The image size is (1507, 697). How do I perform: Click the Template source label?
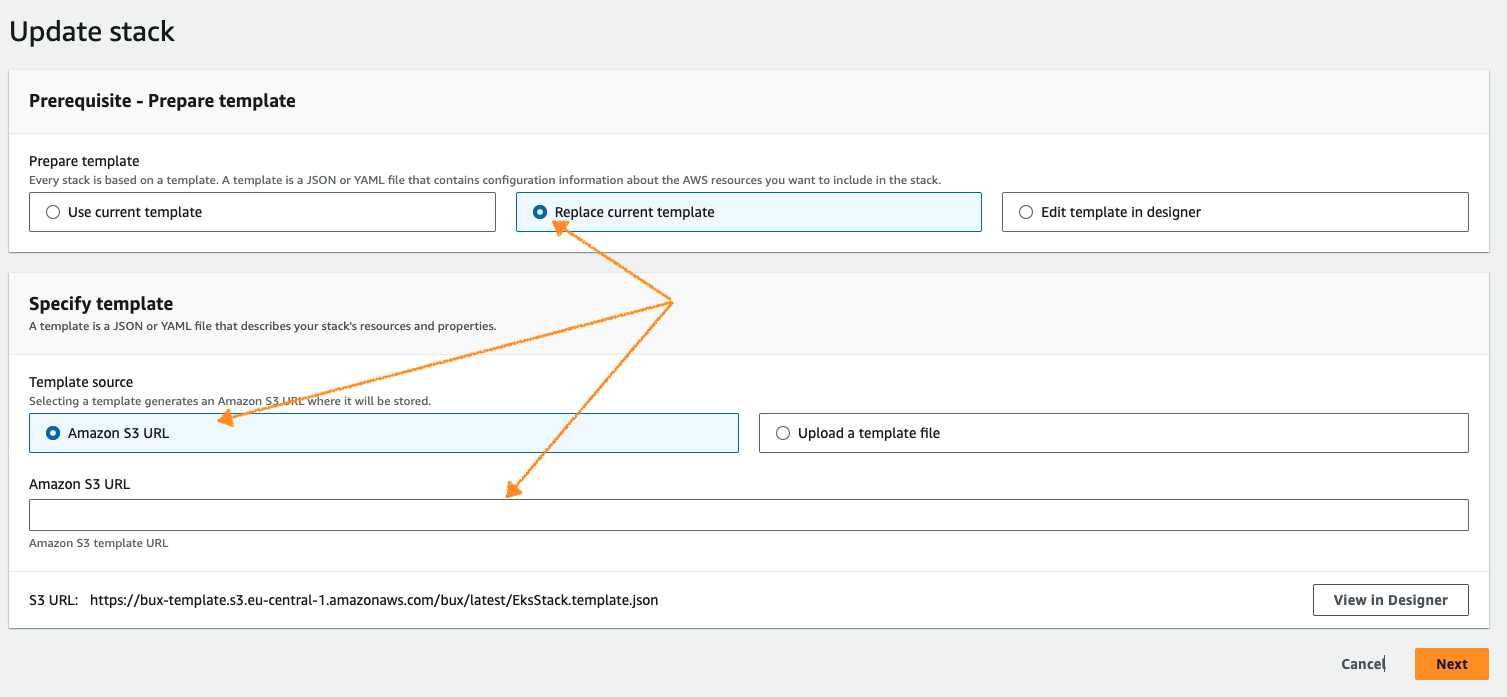[81, 382]
